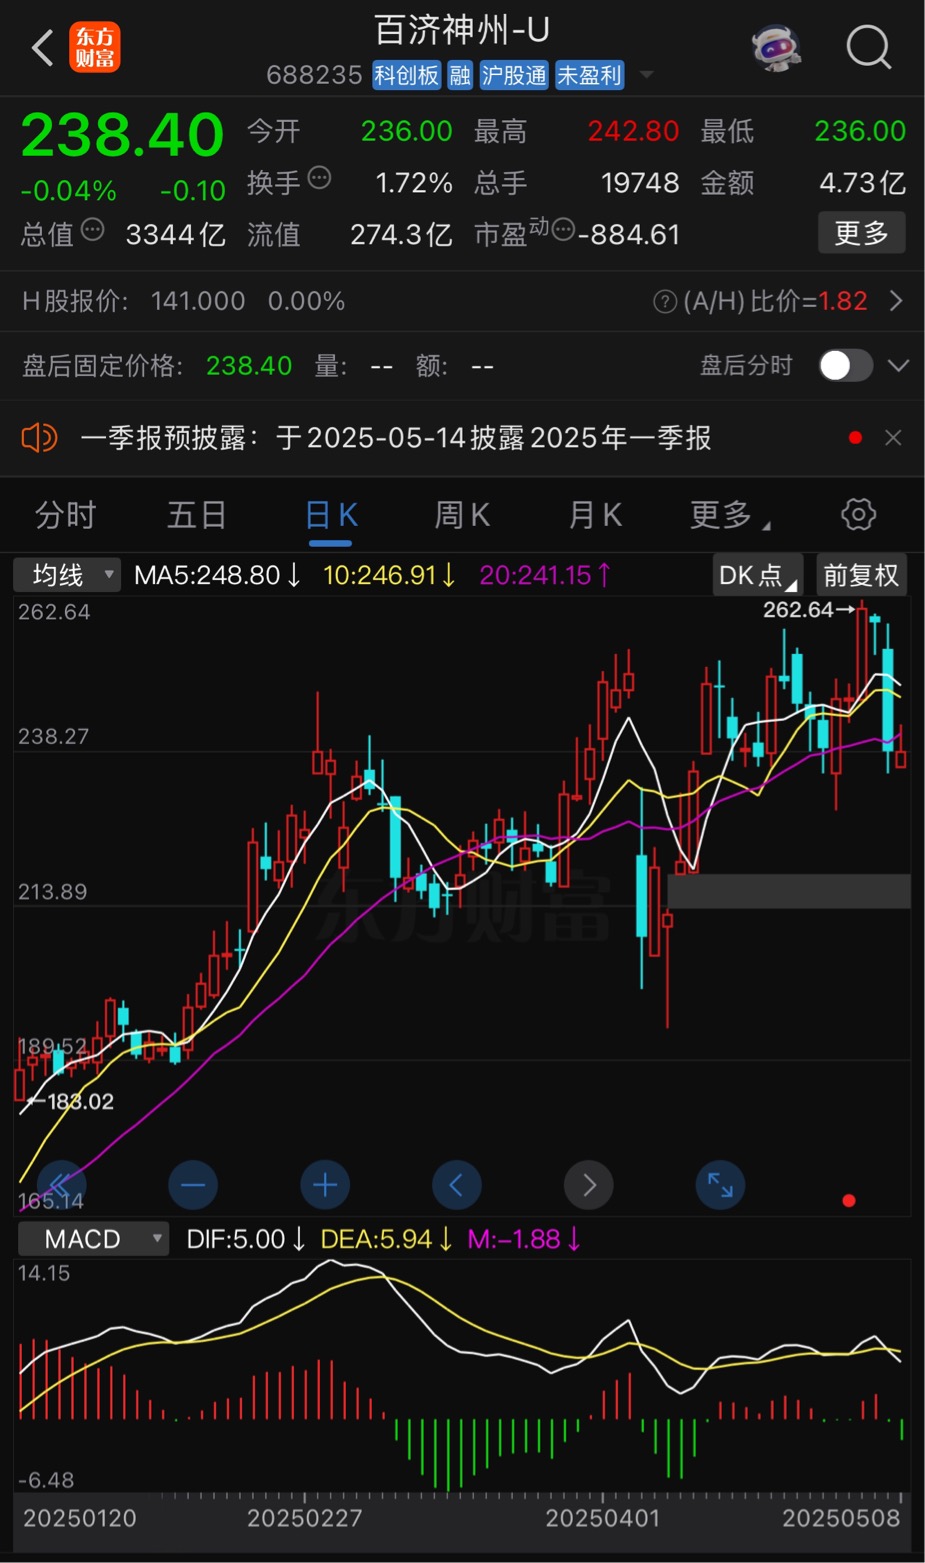Open the MACD indicator dropdown
The height and width of the screenshot is (1563, 925).
click(93, 1239)
